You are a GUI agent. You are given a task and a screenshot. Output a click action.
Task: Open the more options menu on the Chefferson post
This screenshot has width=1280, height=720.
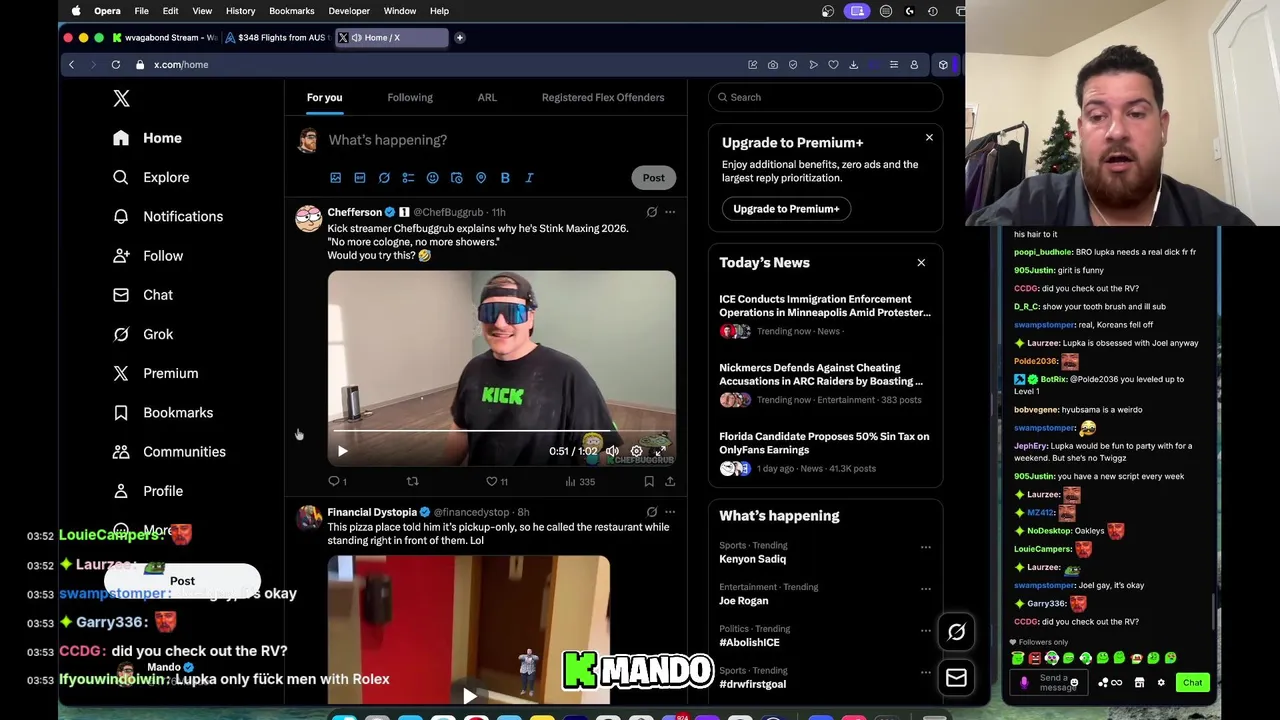[670, 212]
